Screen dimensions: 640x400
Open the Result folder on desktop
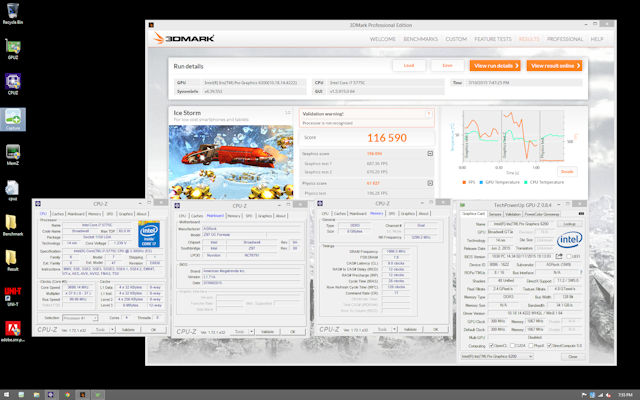tap(13, 260)
